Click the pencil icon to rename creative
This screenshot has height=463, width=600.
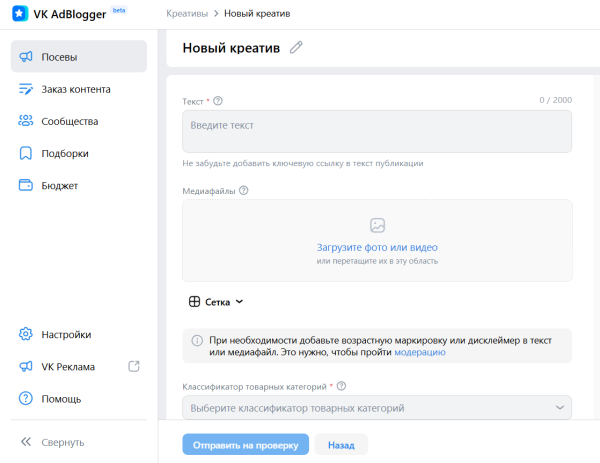pos(295,48)
